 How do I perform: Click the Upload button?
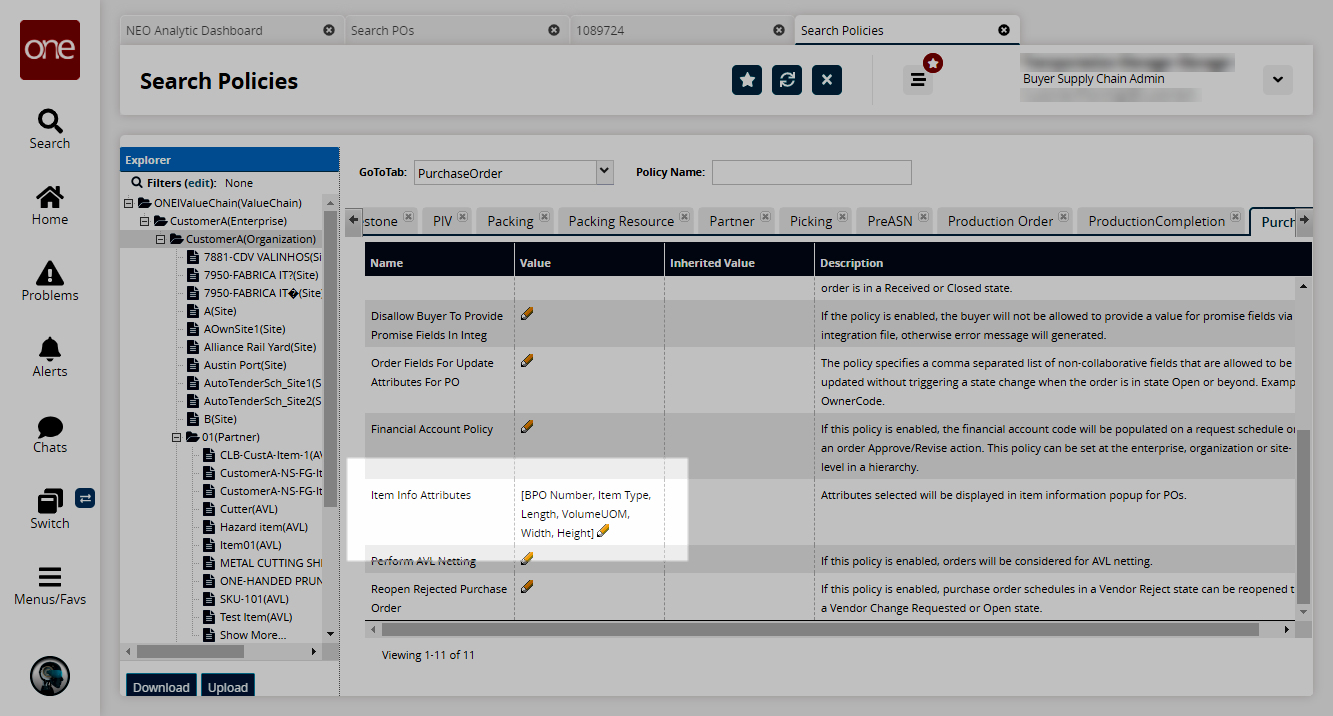click(x=227, y=687)
